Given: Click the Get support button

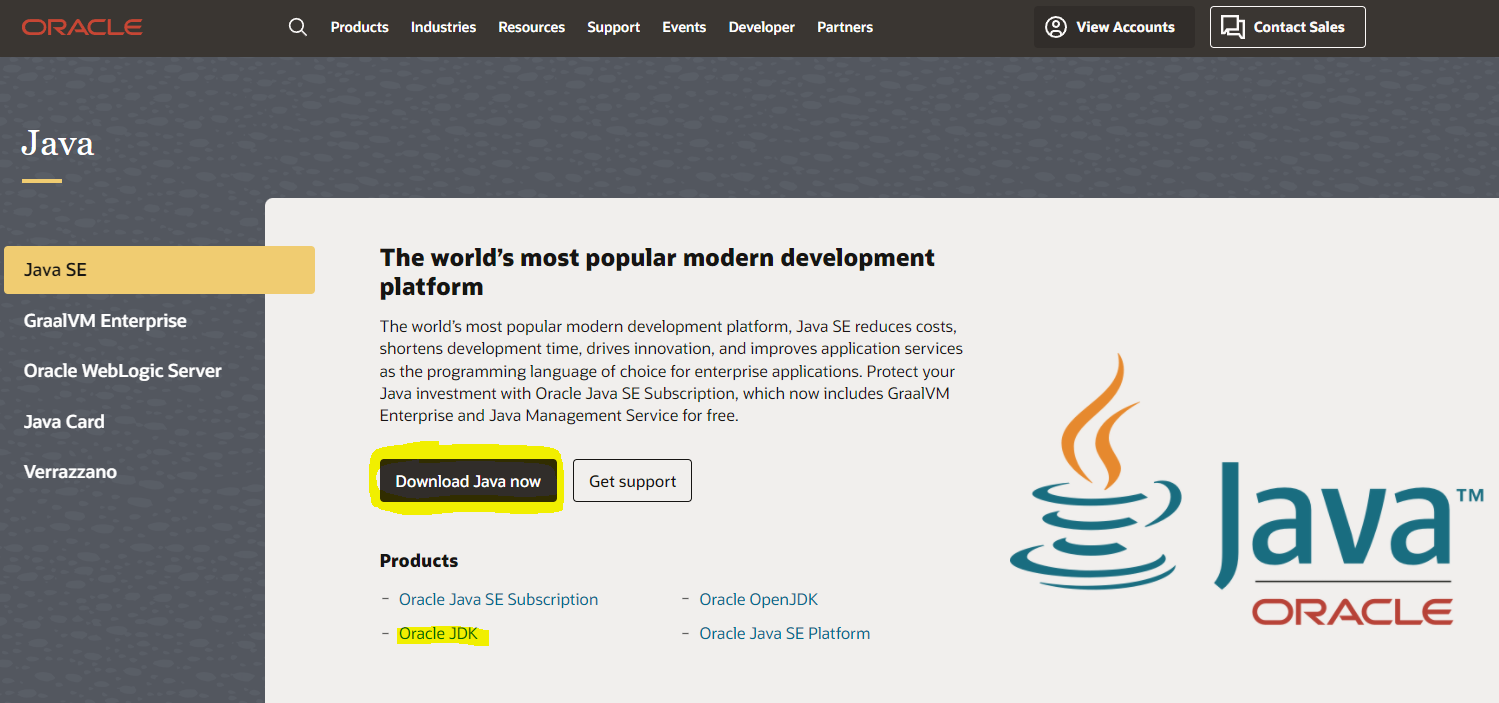Looking at the screenshot, I should click(x=632, y=481).
